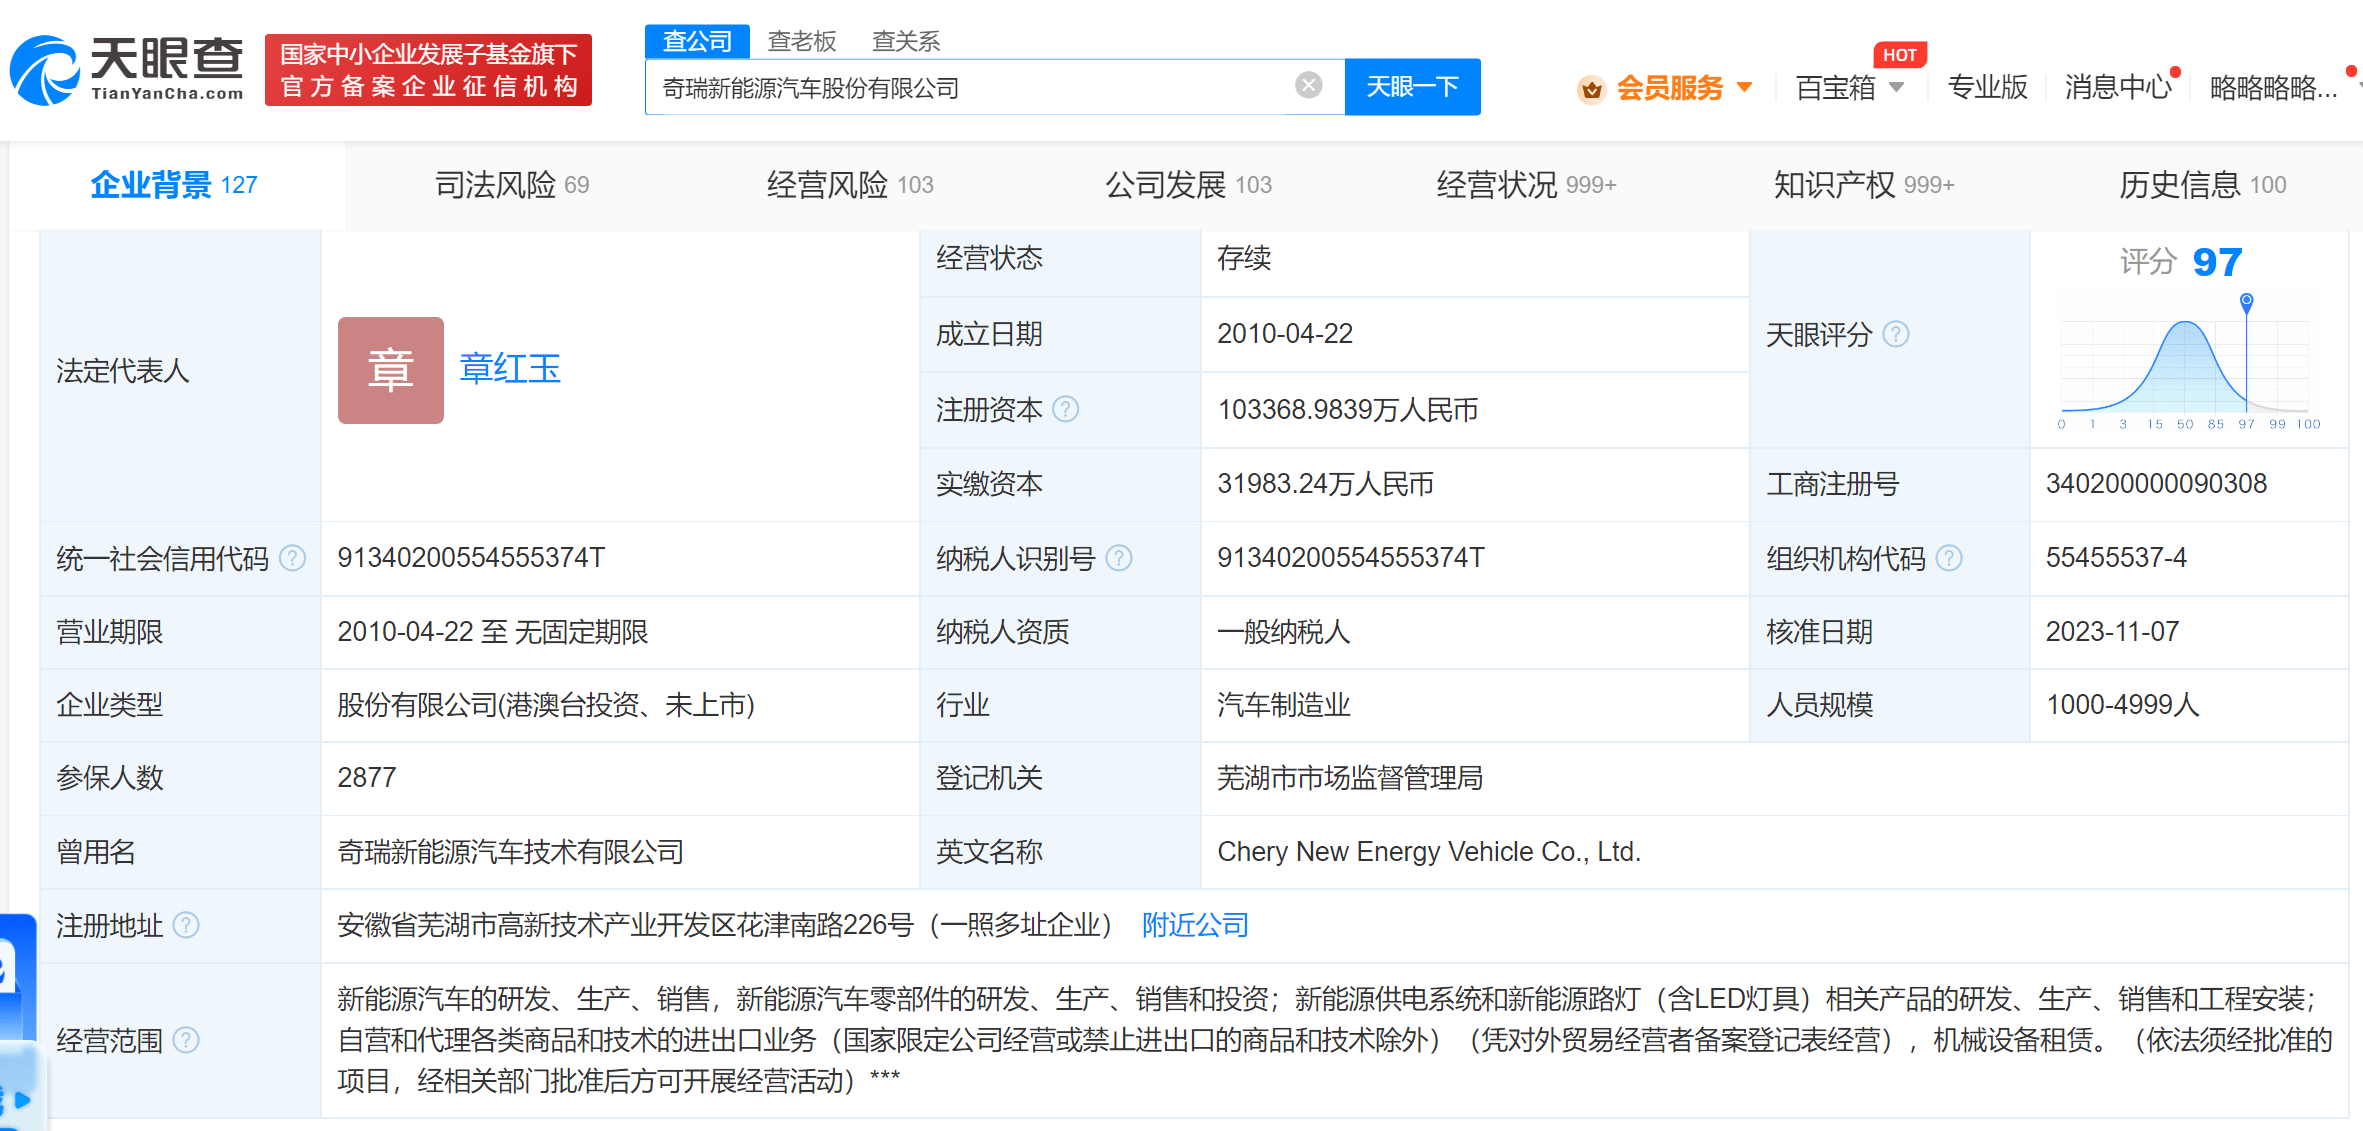Click staff size 1000-4999人

[x=2122, y=705]
